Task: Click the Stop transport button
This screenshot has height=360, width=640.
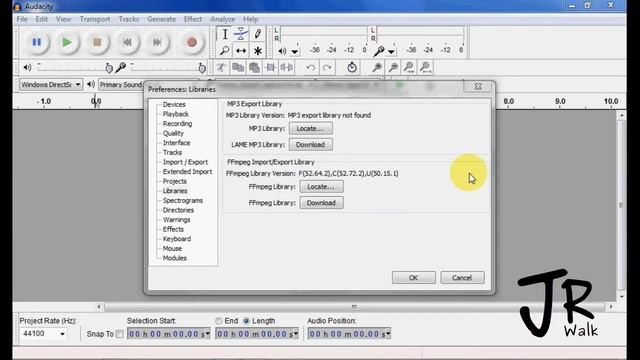Action: point(97,42)
